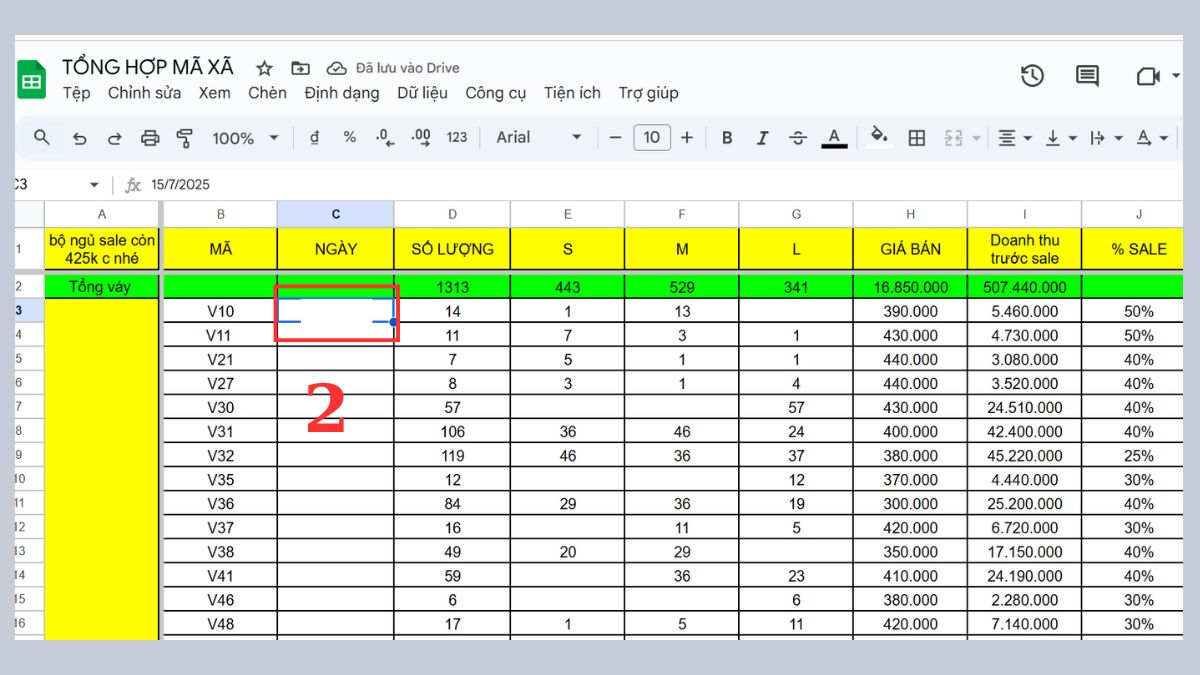
Task: Open version history clock icon
Action: pos(1032,75)
